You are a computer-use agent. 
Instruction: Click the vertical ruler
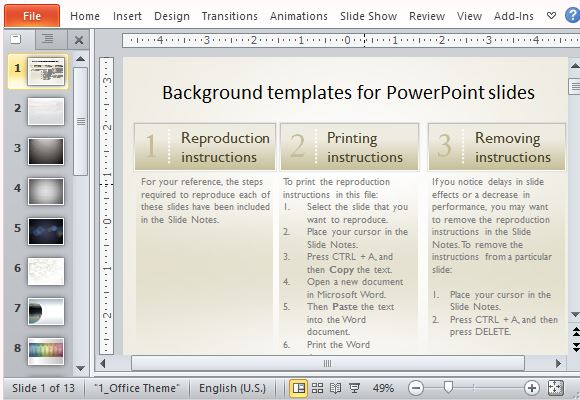point(107,206)
